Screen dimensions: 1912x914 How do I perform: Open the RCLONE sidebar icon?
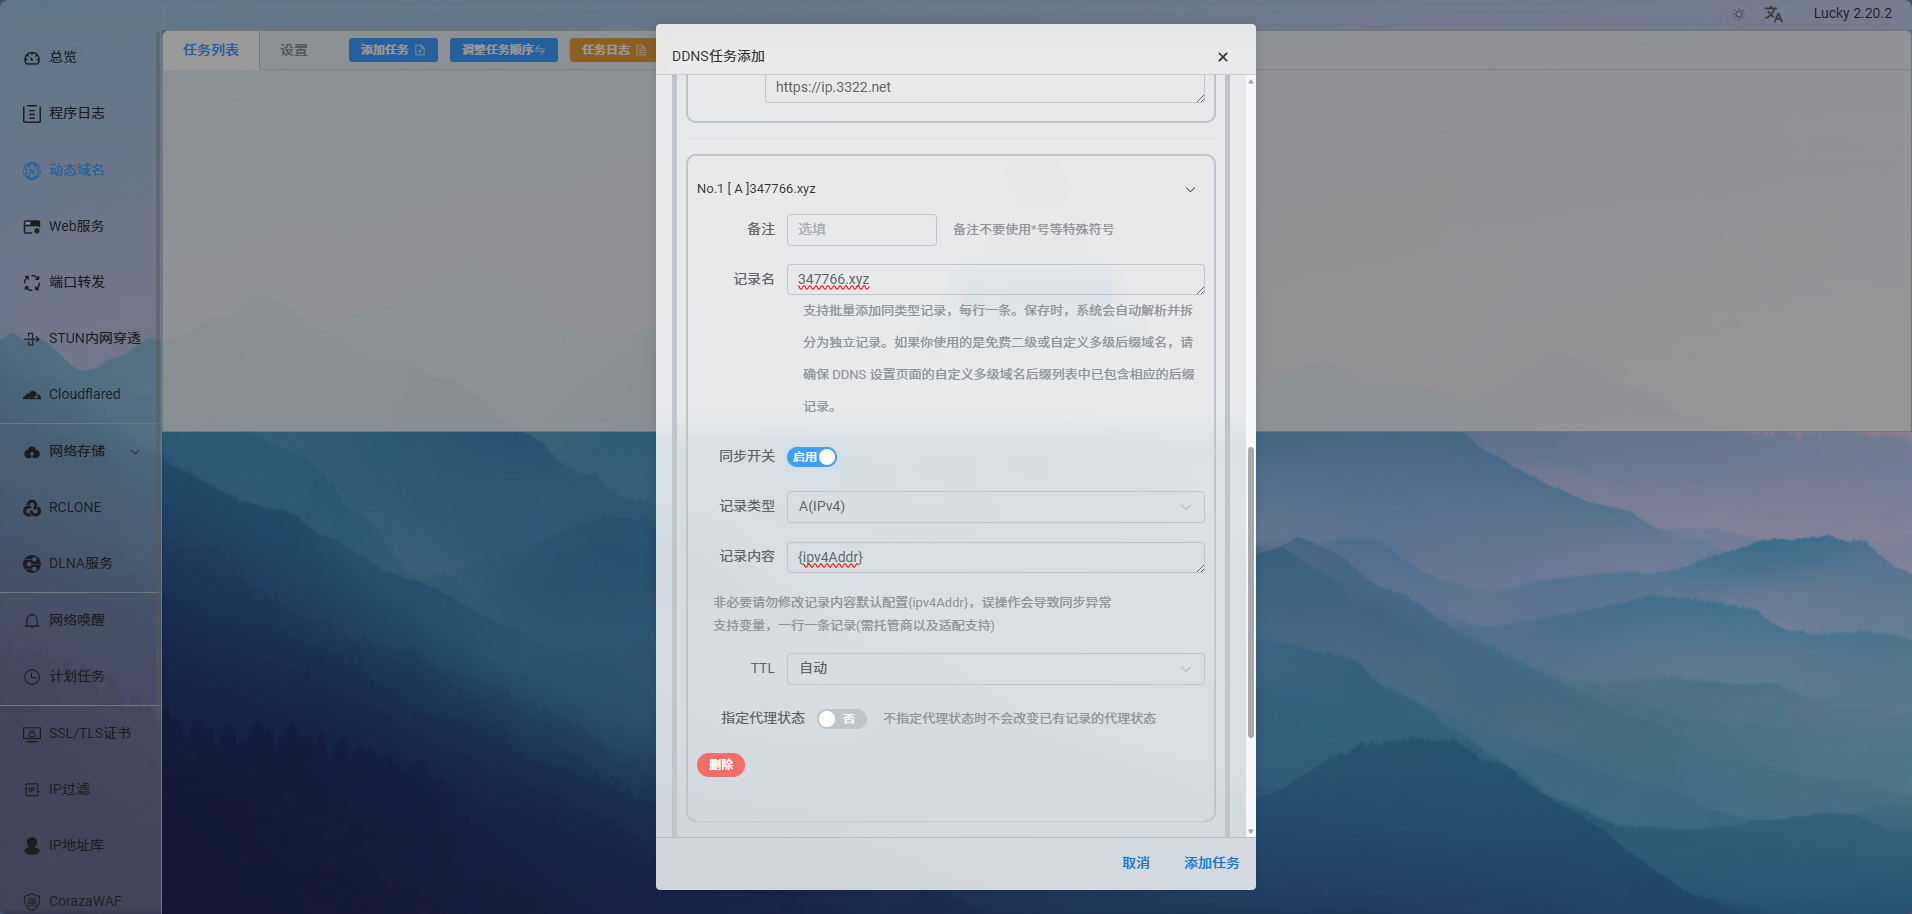(x=32, y=508)
